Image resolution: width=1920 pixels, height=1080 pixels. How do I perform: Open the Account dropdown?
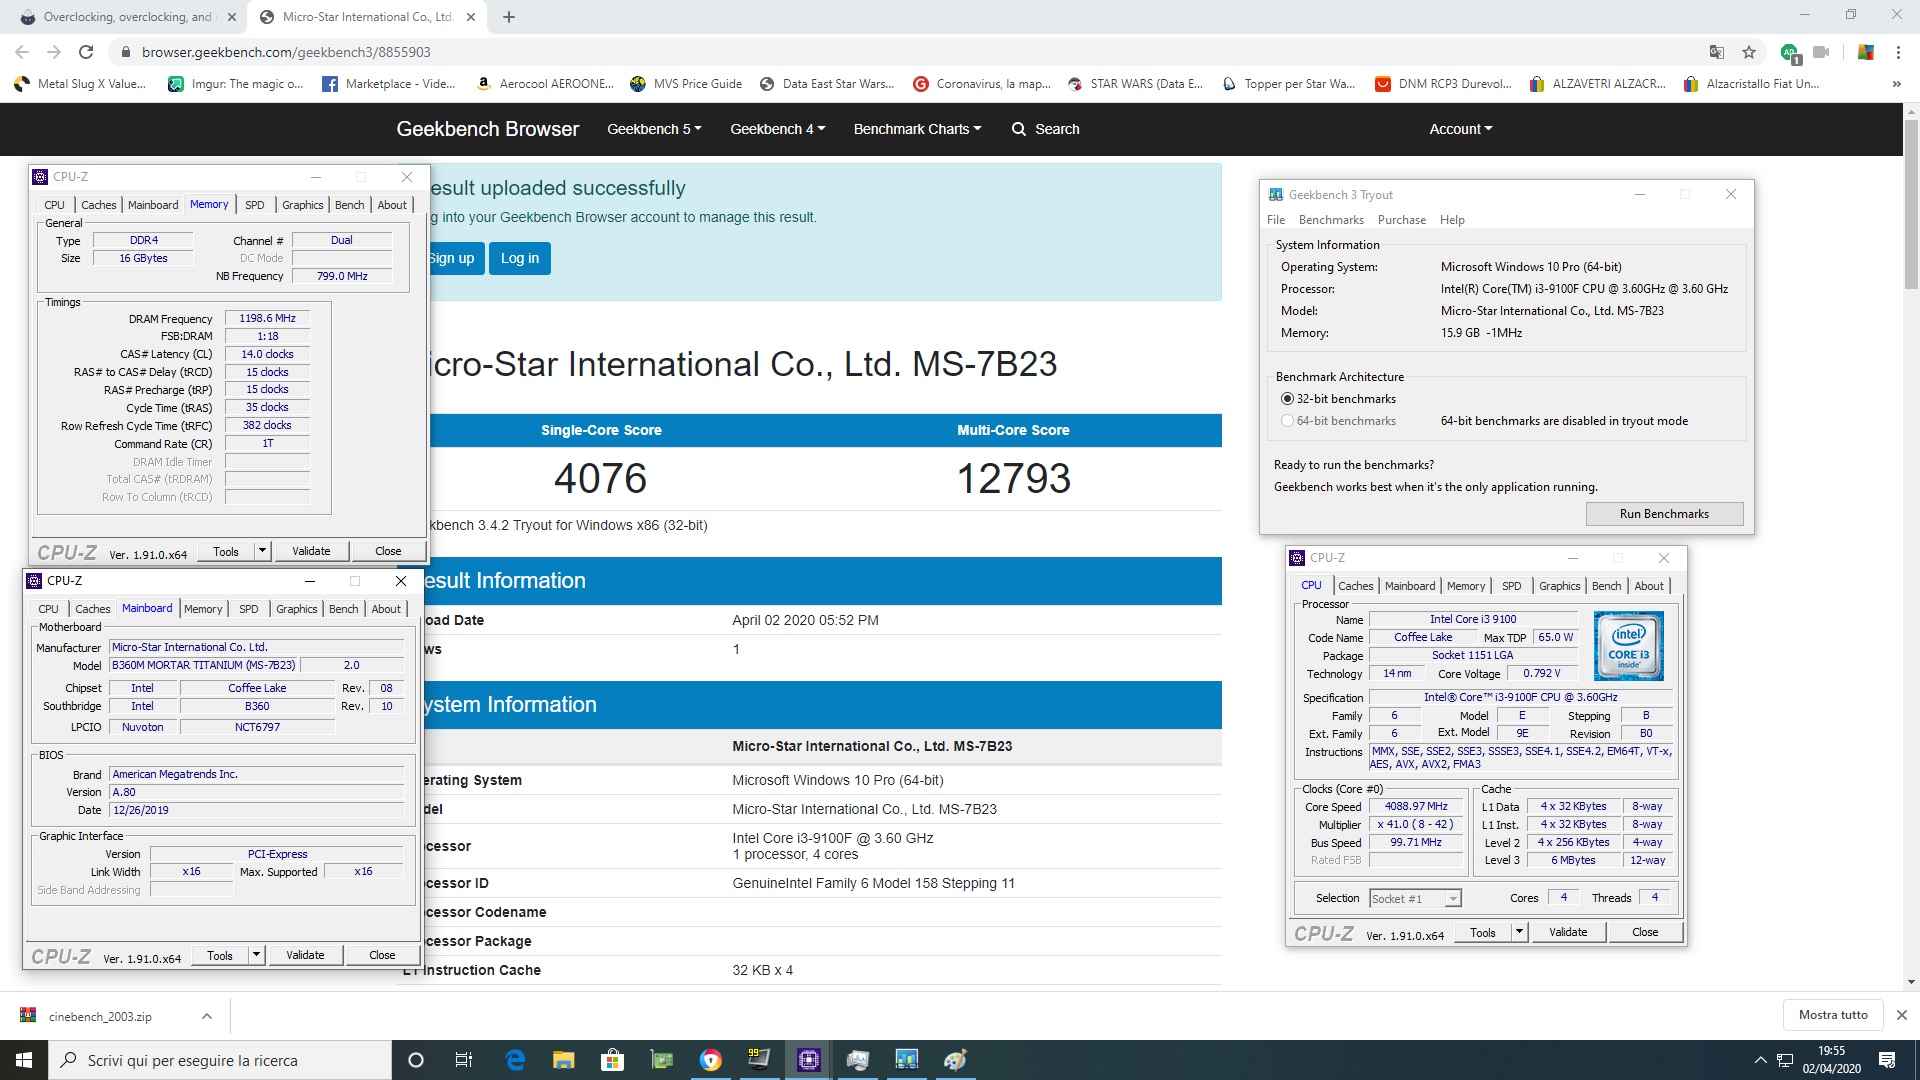(x=1460, y=129)
